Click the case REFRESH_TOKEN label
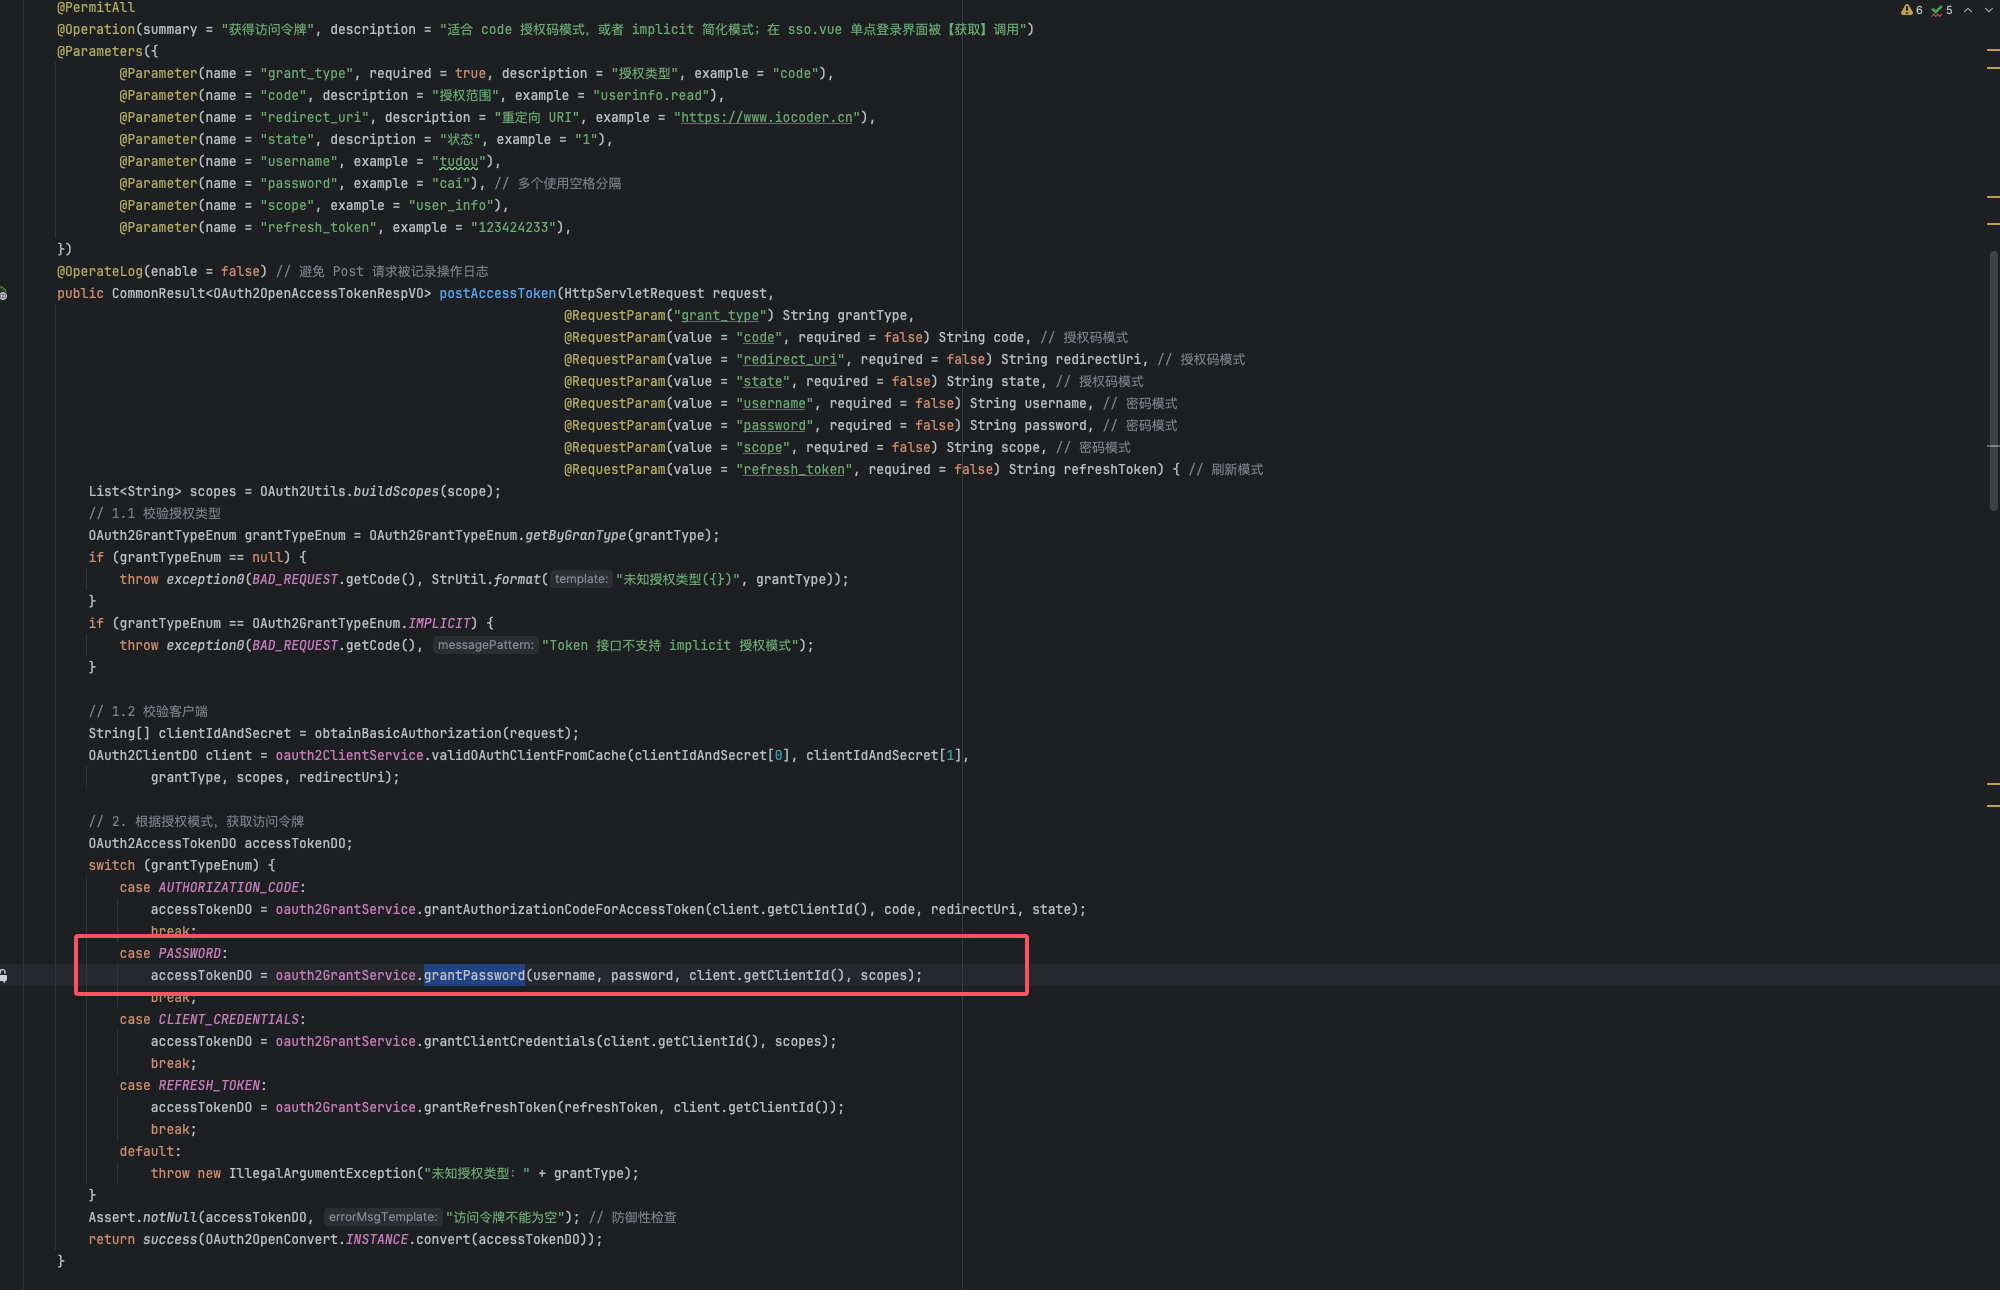This screenshot has width=2000, height=1290. coord(193,1086)
